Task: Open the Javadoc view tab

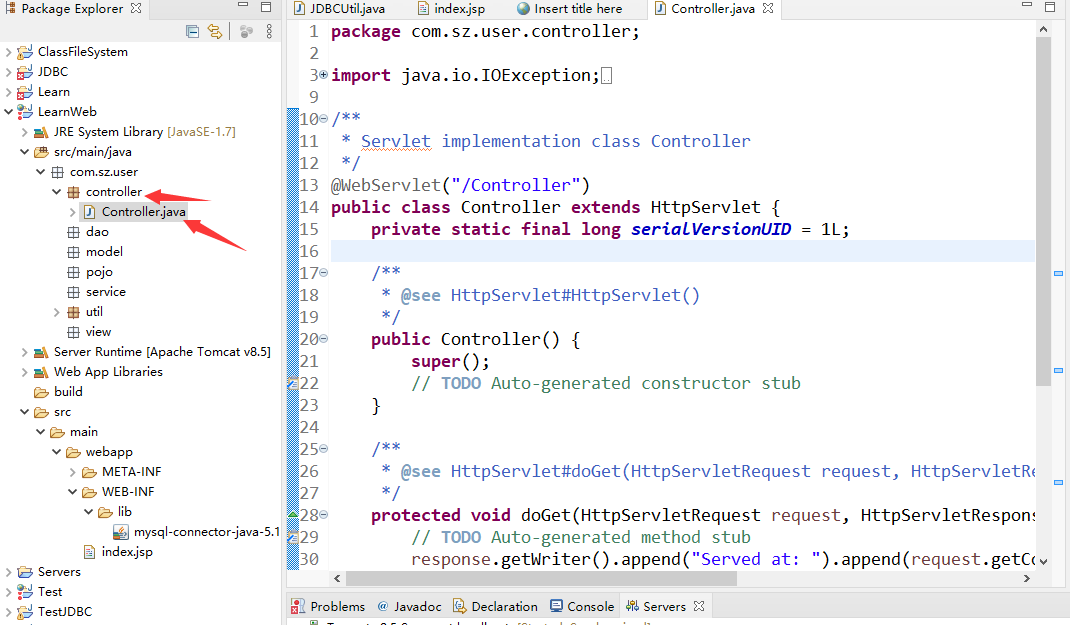Action: click(x=409, y=606)
